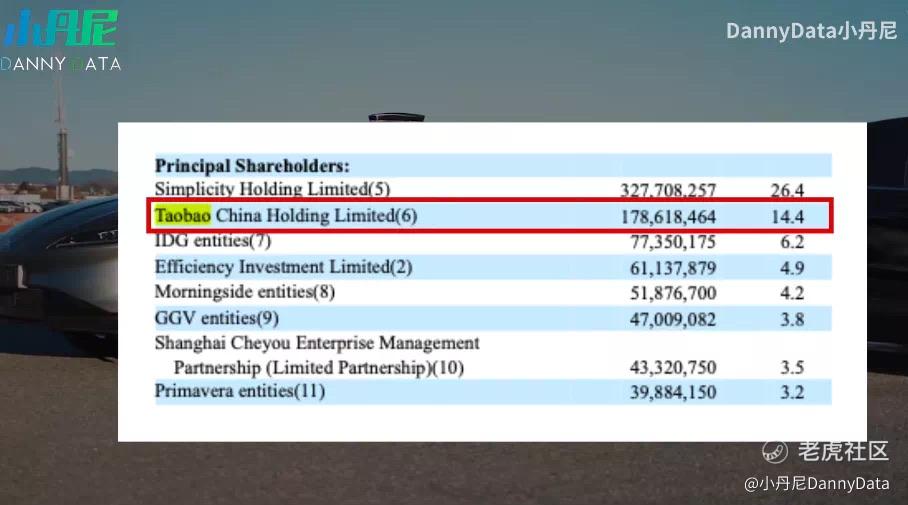This screenshot has height=505, width=908.
Task: Select Simplicity Holding Limited(5) entry
Action: coord(272,189)
